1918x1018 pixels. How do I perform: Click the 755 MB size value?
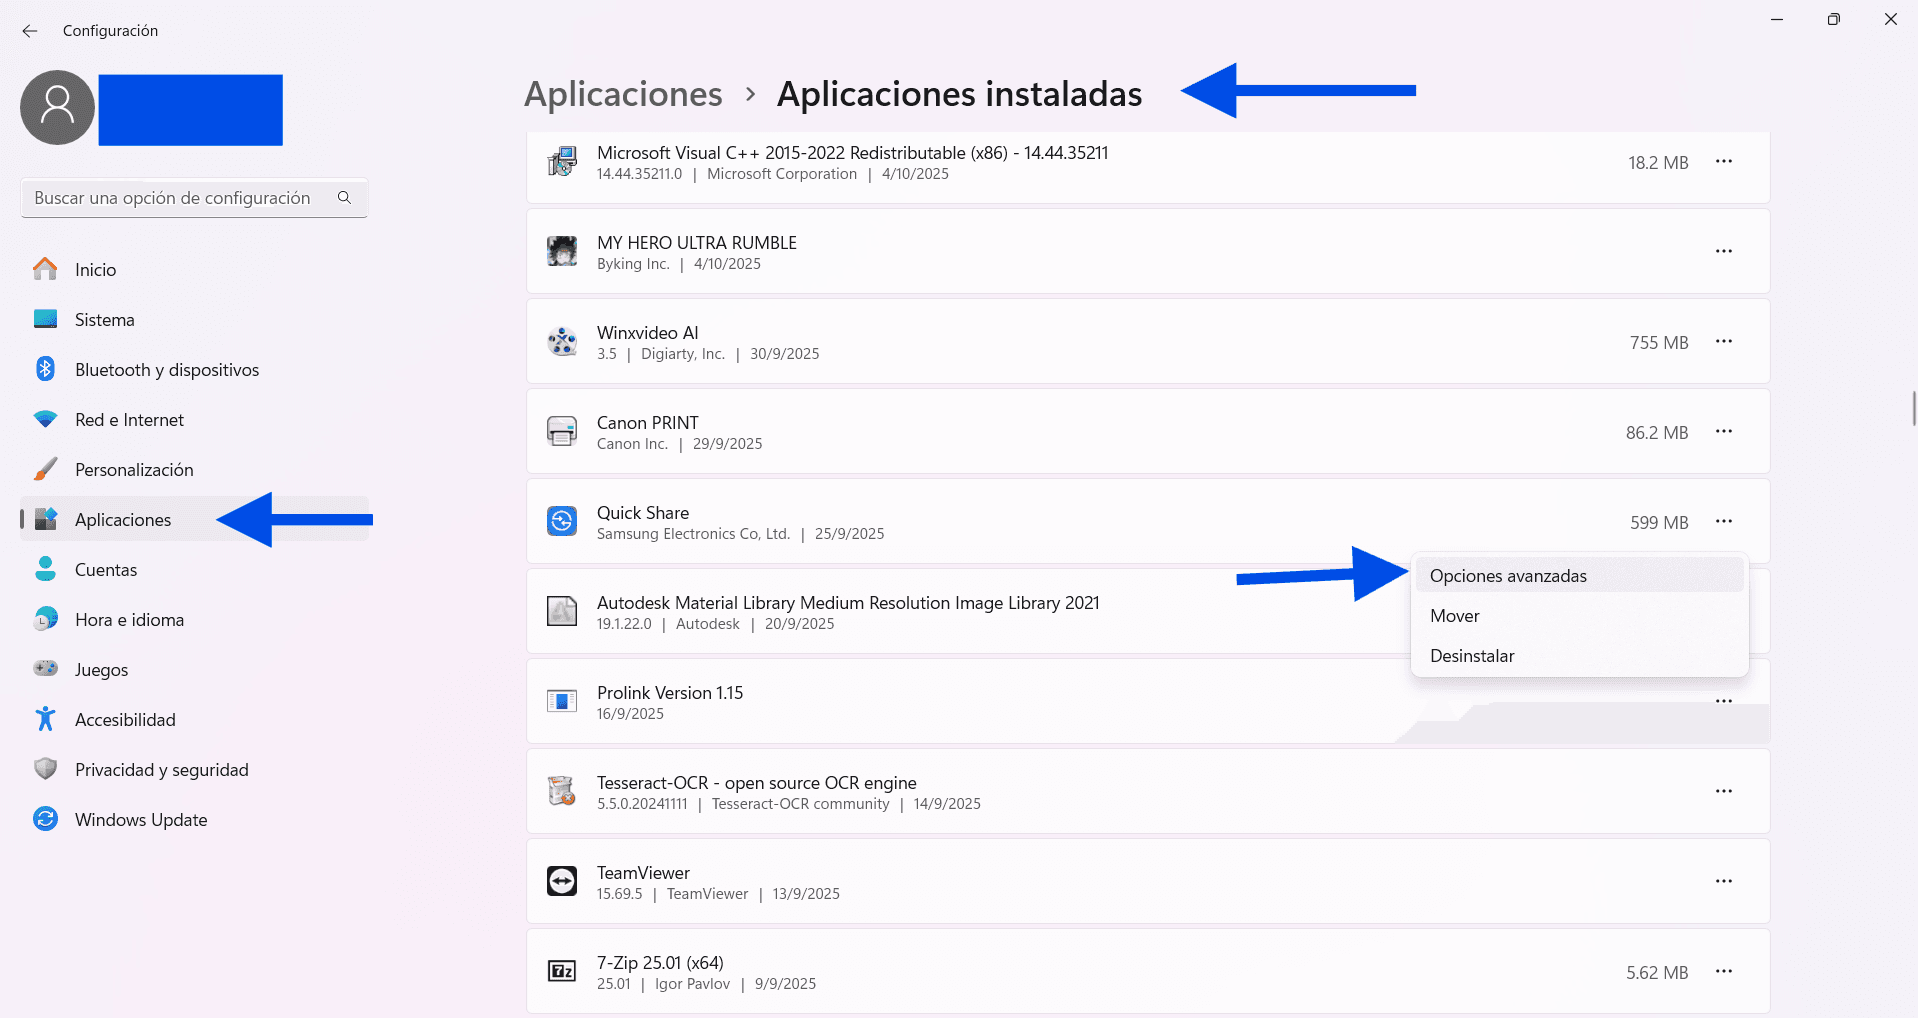pos(1659,343)
